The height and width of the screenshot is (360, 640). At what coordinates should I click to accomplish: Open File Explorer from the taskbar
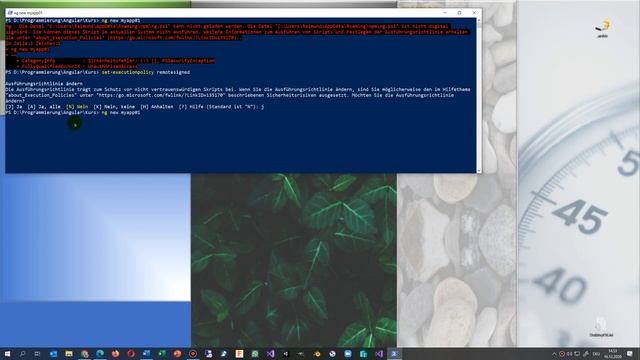click(x=69, y=353)
